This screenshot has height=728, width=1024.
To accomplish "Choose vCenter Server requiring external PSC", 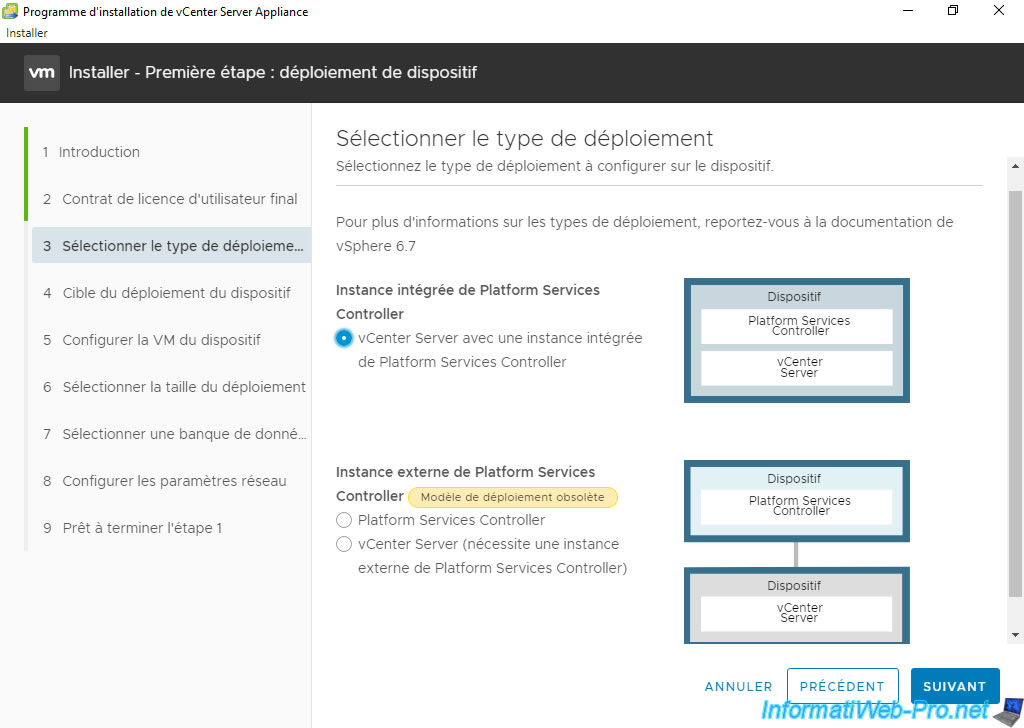I will pos(344,545).
